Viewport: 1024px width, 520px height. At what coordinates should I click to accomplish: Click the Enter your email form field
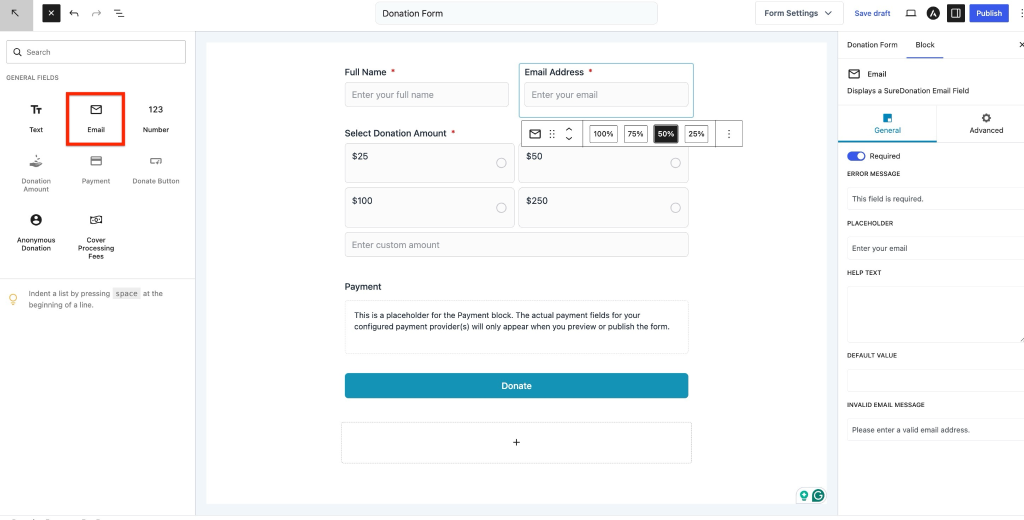(x=606, y=95)
